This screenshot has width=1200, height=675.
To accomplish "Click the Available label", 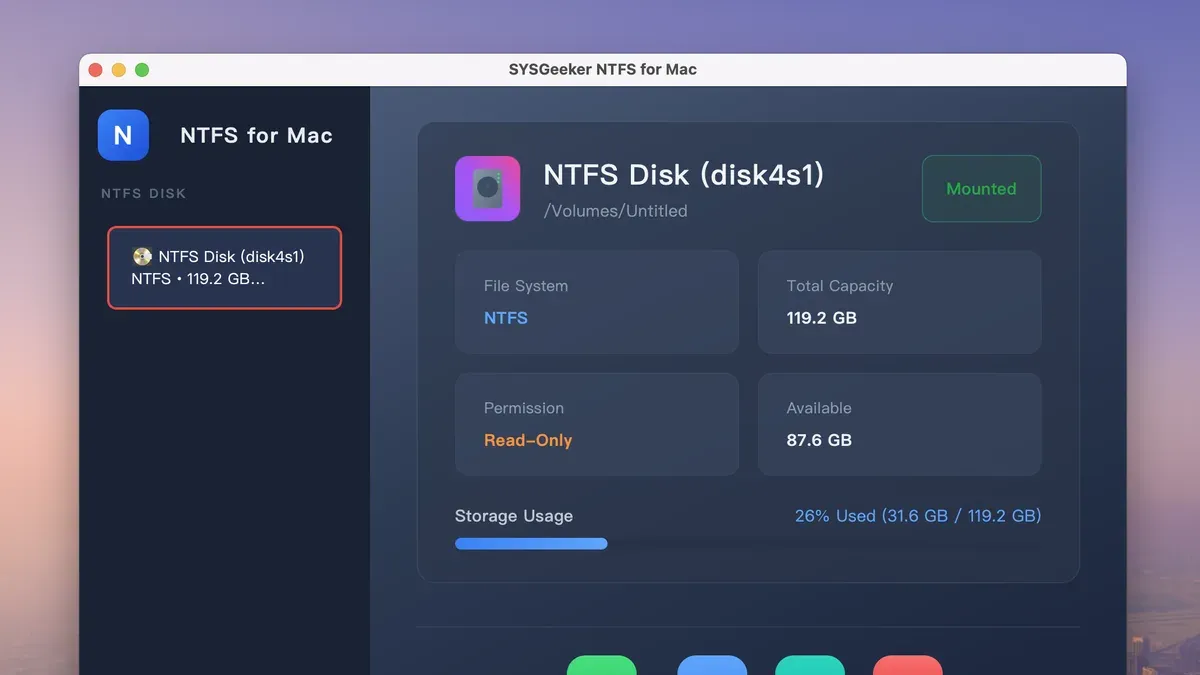I will click(x=819, y=408).
